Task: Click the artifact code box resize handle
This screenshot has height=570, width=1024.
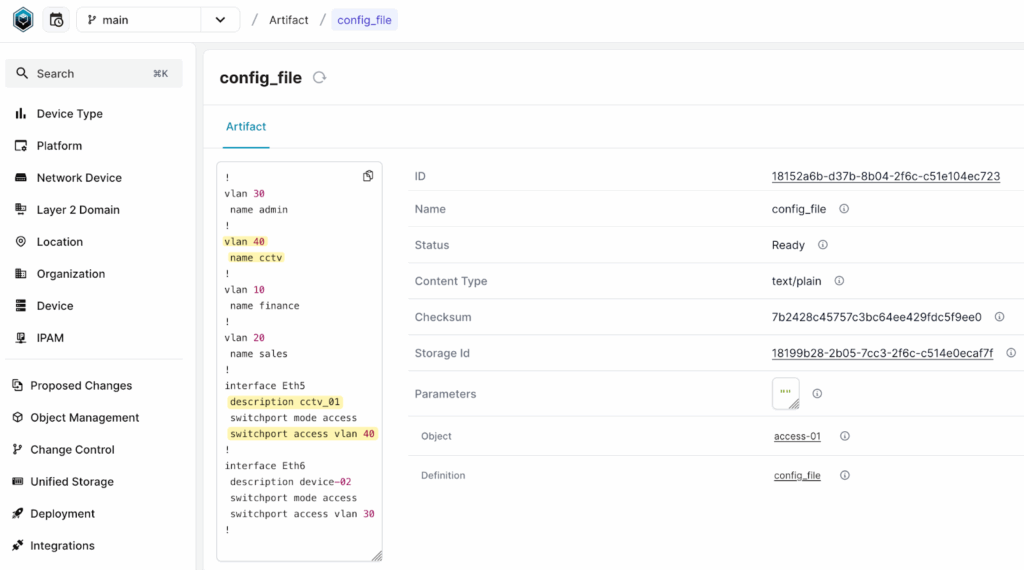Action: point(377,556)
